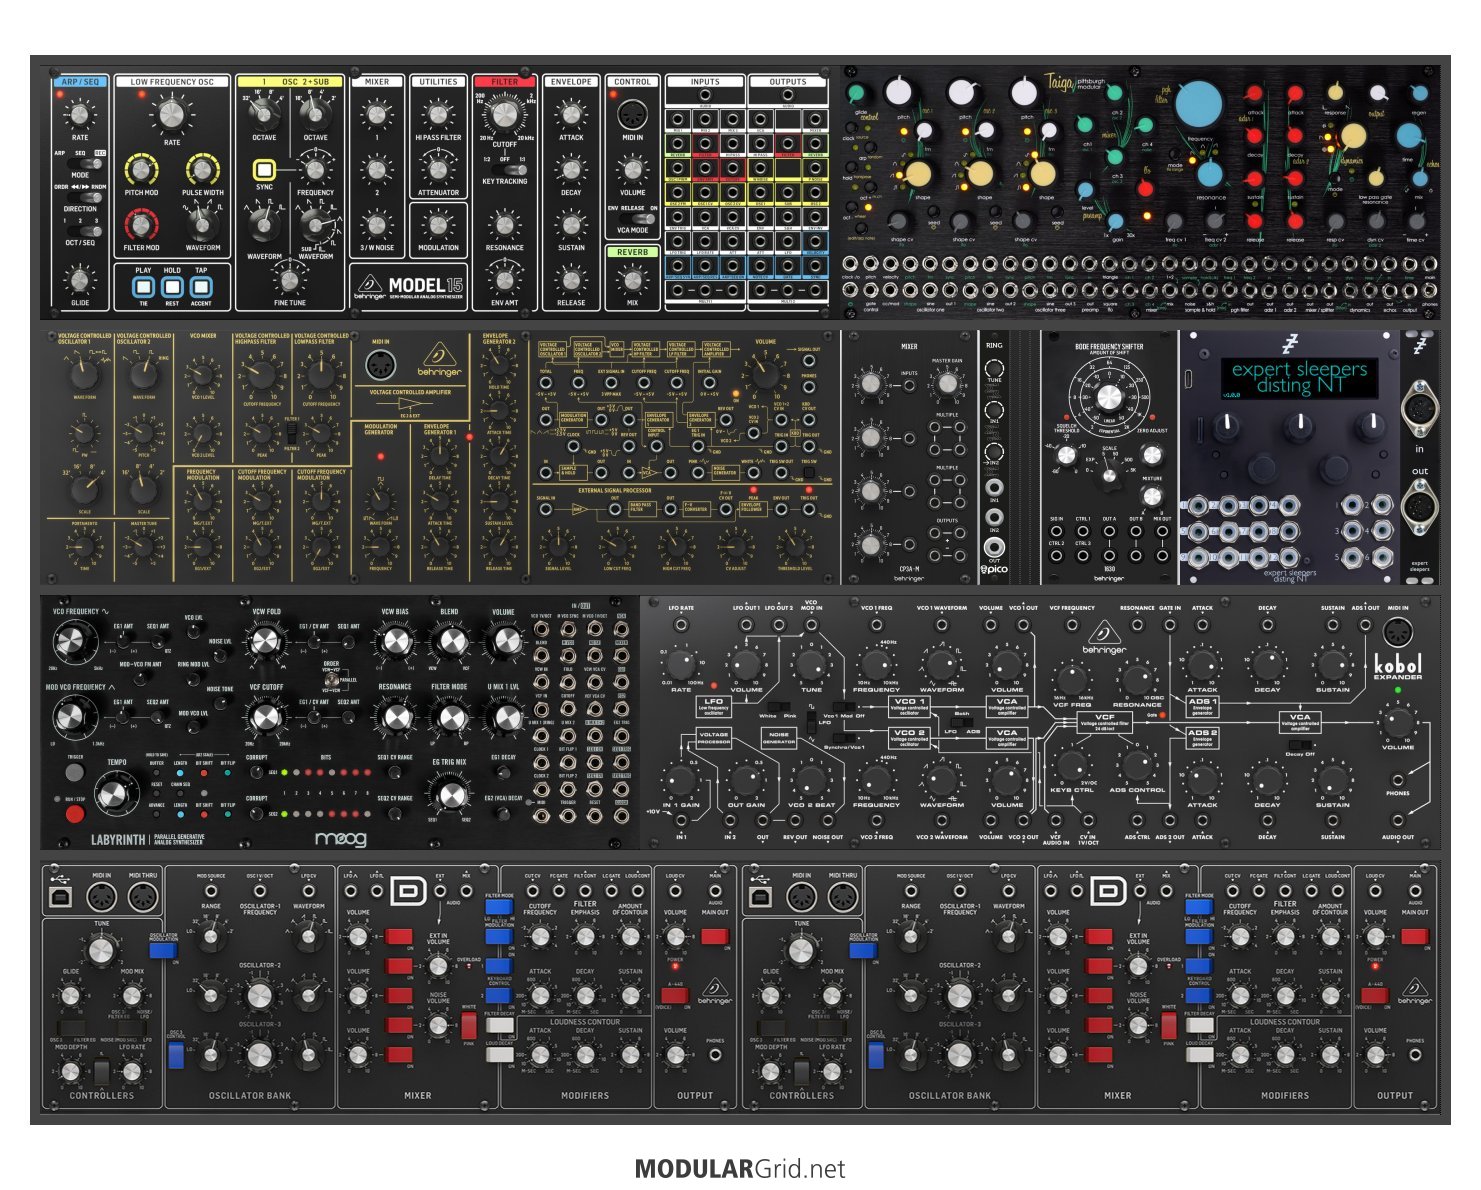Click the yellow-ringed PITCH MOD knob
Viewport: 1481px width, 1190px height.
click(142, 170)
